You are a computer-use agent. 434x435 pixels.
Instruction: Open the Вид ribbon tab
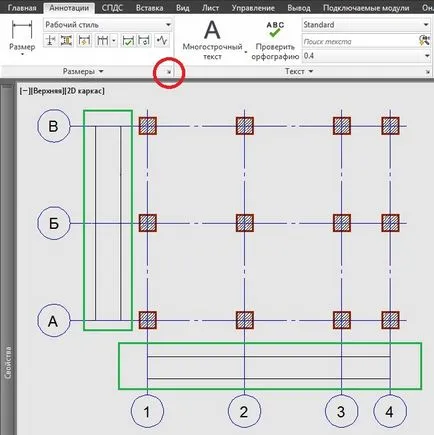(183, 8)
